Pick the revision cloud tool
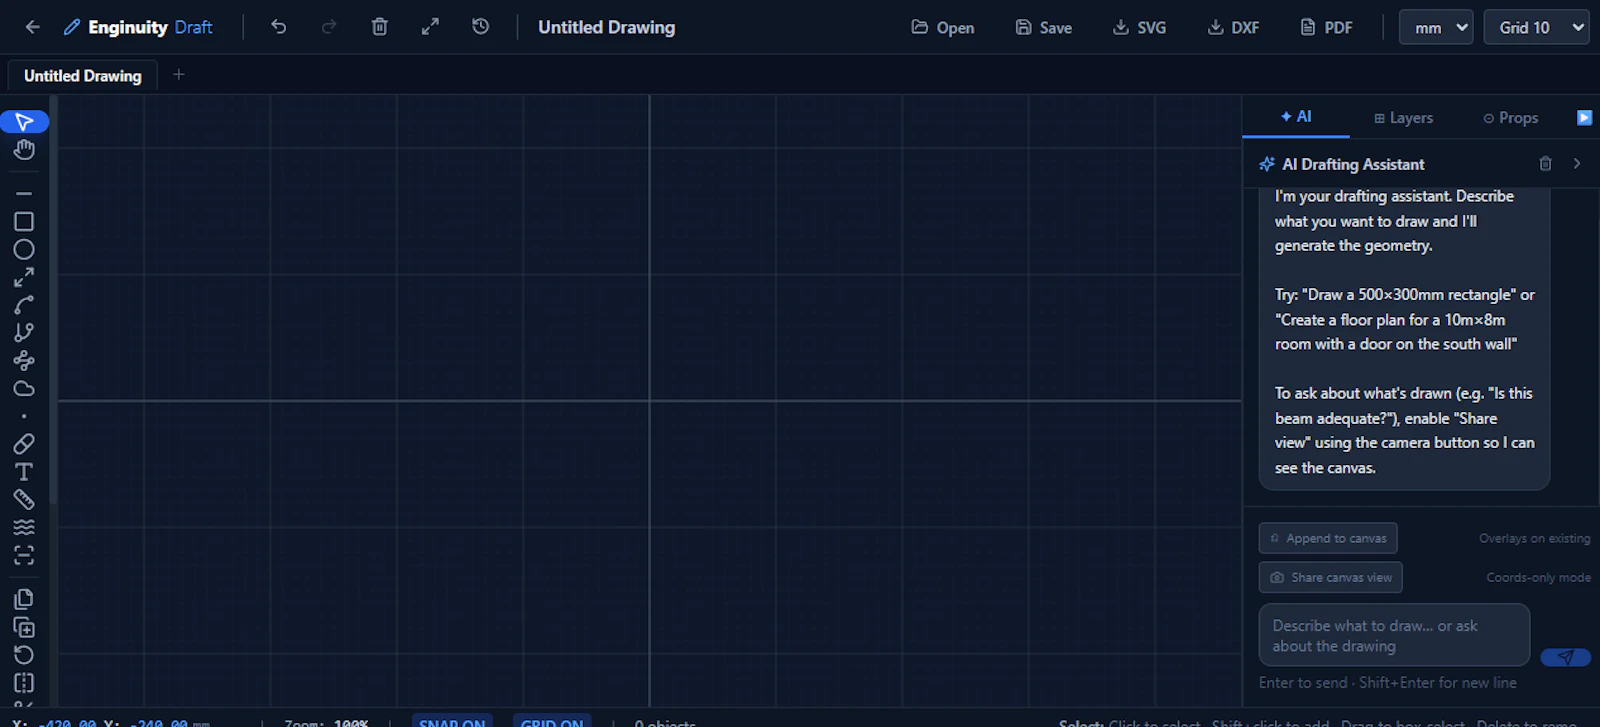 click(24, 388)
